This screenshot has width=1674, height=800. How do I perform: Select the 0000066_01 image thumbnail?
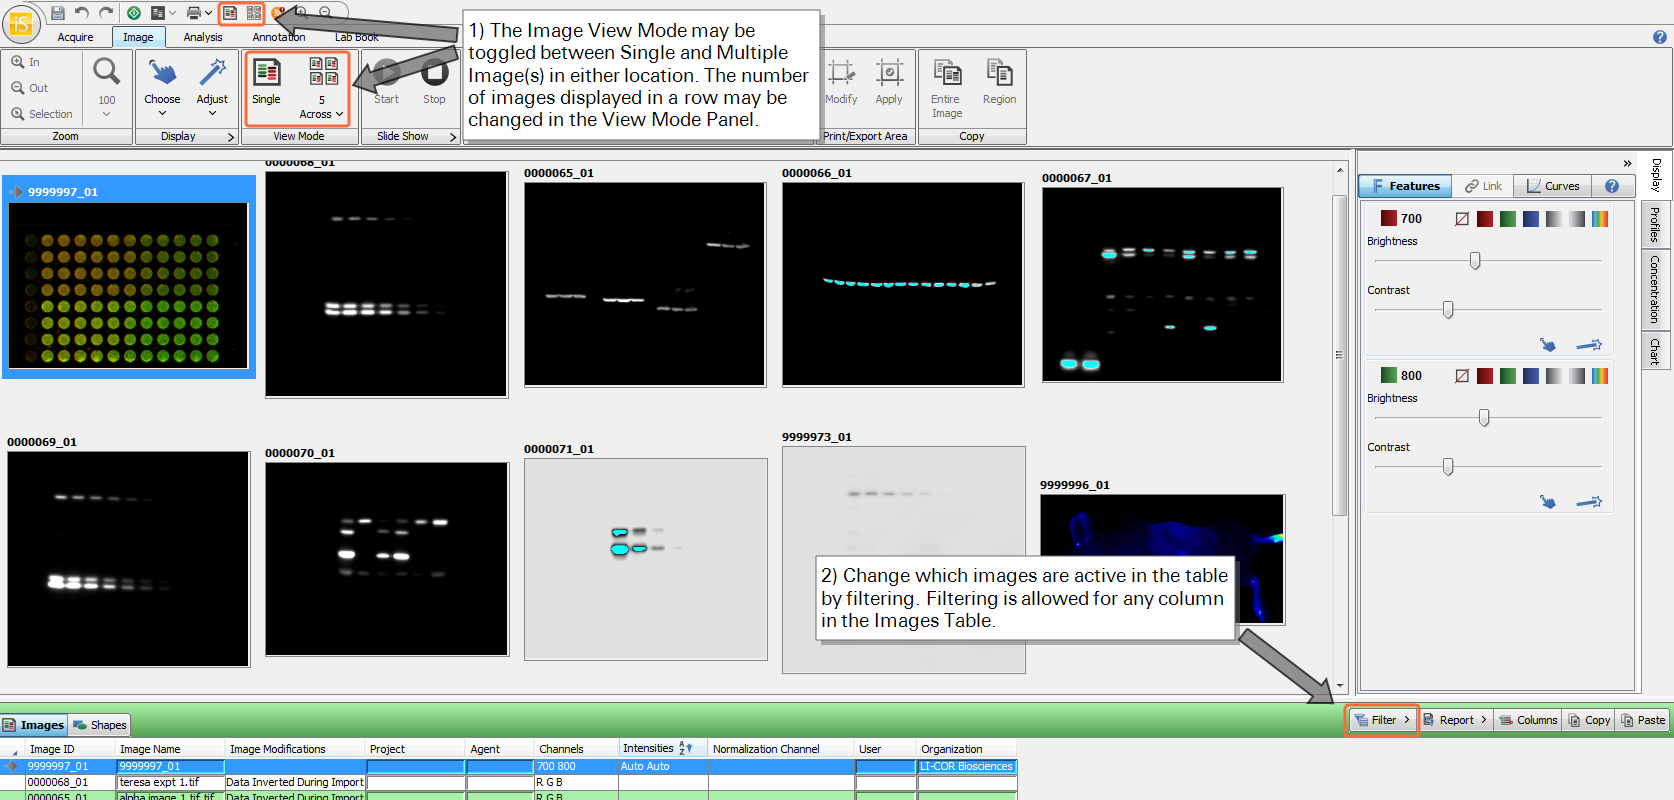[x=903, y=284]
